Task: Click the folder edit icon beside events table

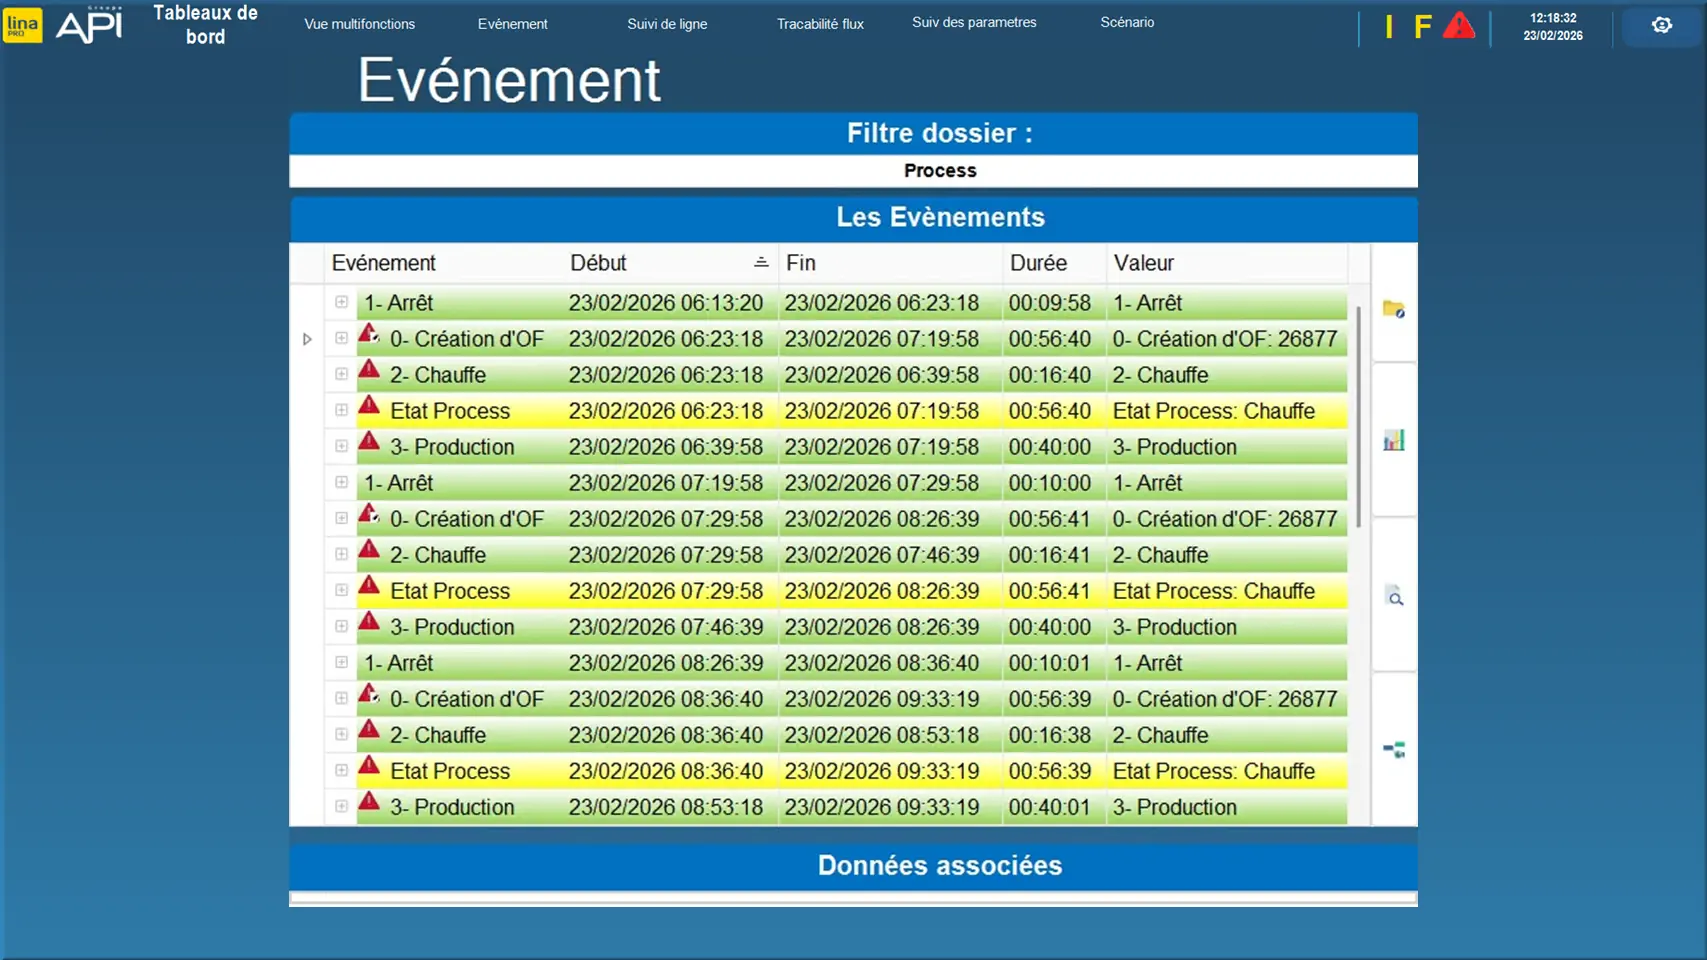Action: (x=1393, y=309)
